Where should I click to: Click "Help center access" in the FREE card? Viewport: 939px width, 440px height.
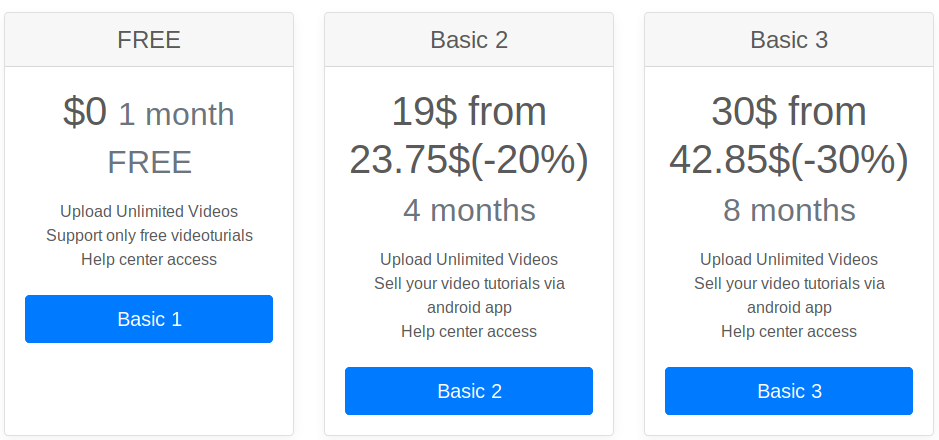[149, 260]
